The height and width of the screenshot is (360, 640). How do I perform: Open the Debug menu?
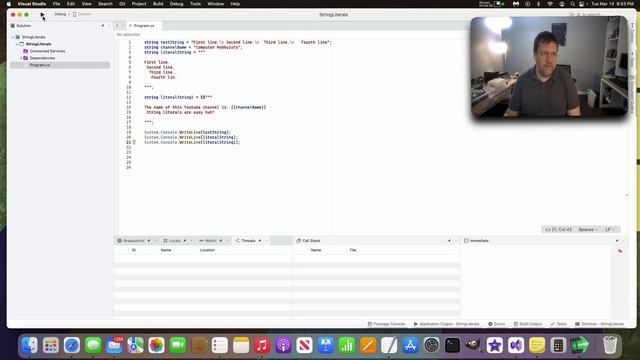click(176, 4)
